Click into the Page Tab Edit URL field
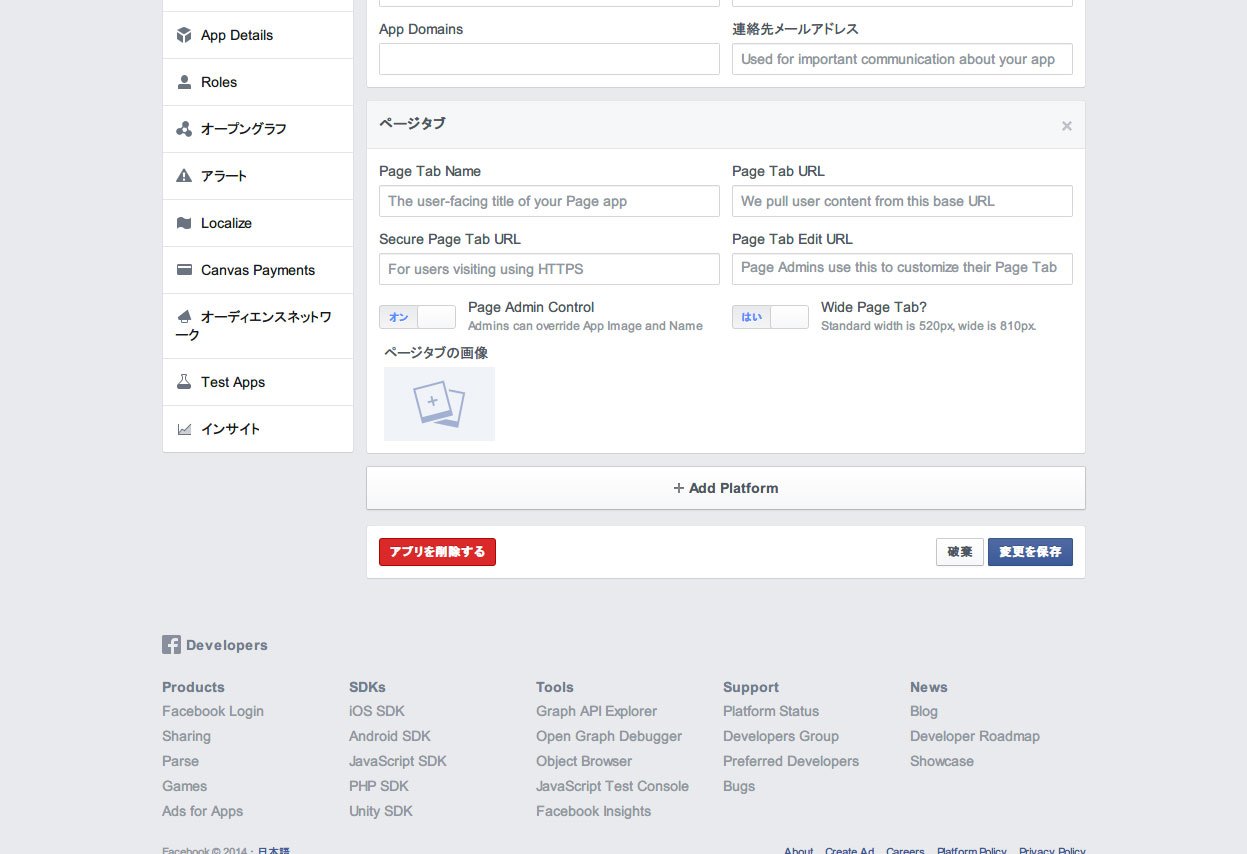 coord(902,269)
